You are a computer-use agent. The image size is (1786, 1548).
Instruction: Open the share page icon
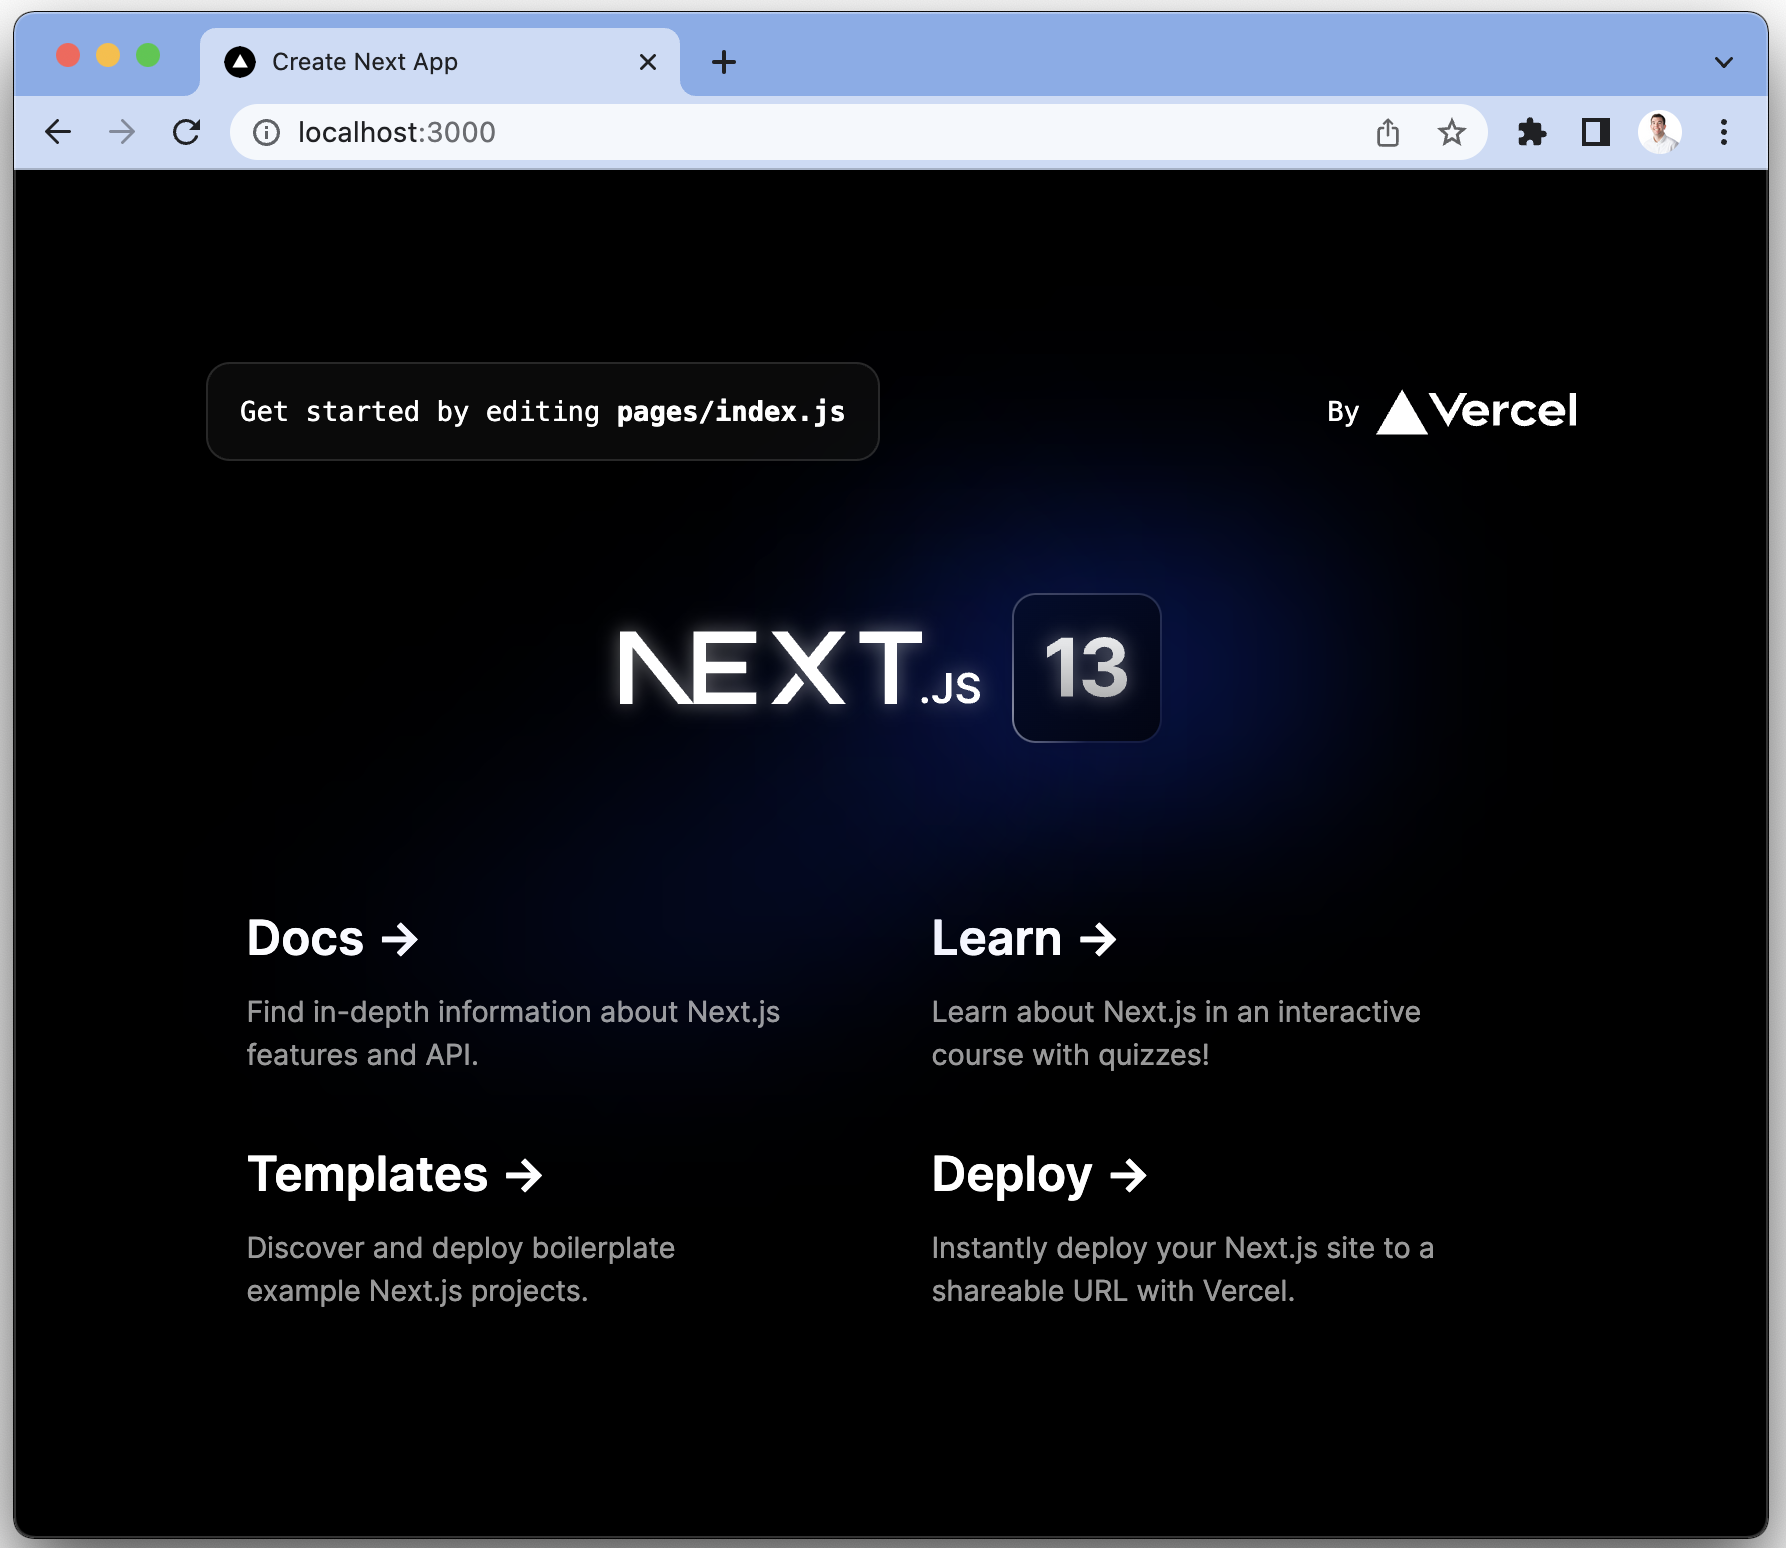(x=1387, y=132)
